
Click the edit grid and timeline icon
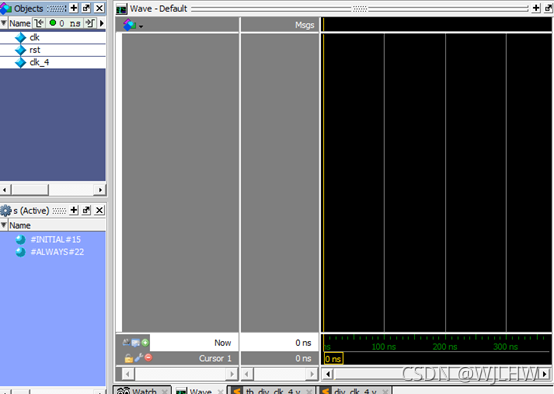135,342
